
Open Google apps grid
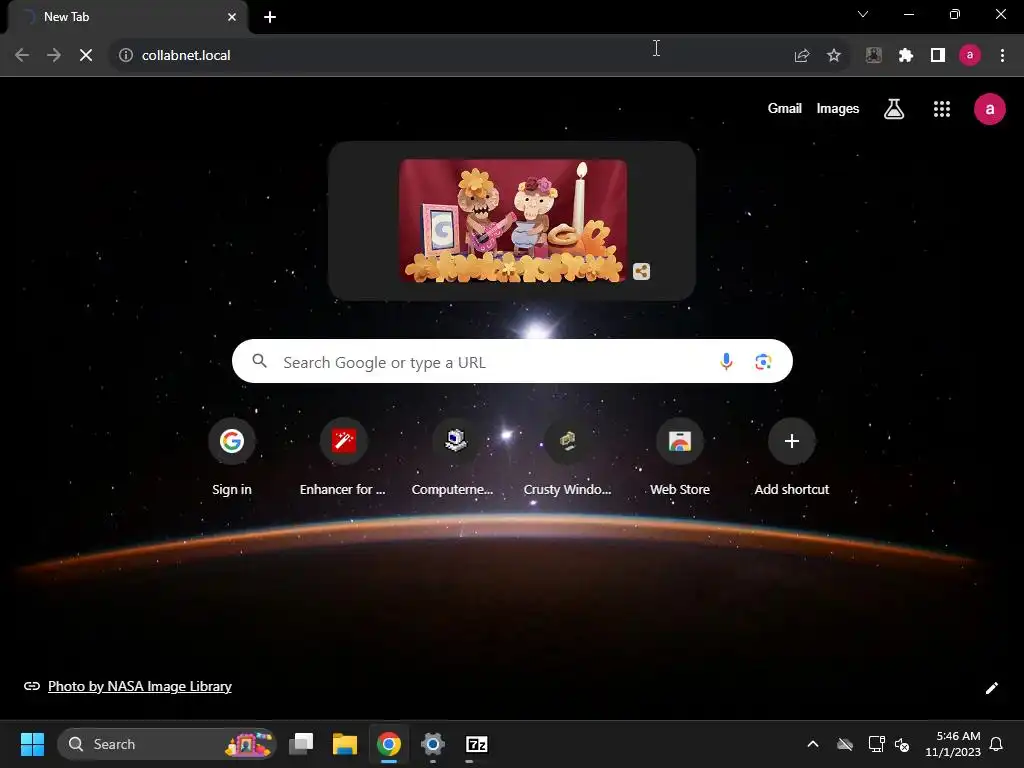tap(942, 109)
